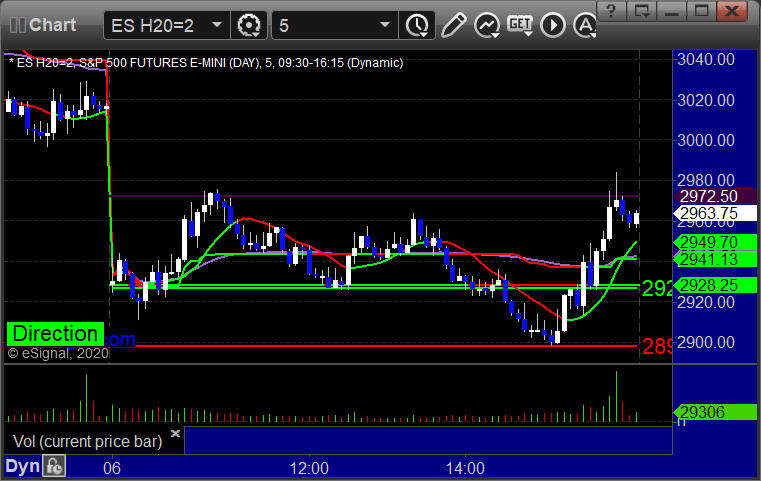Select the pencil drawing tools icon
Image resolution: width=761 pixels, height=481 pixels.
coord(453,25)
